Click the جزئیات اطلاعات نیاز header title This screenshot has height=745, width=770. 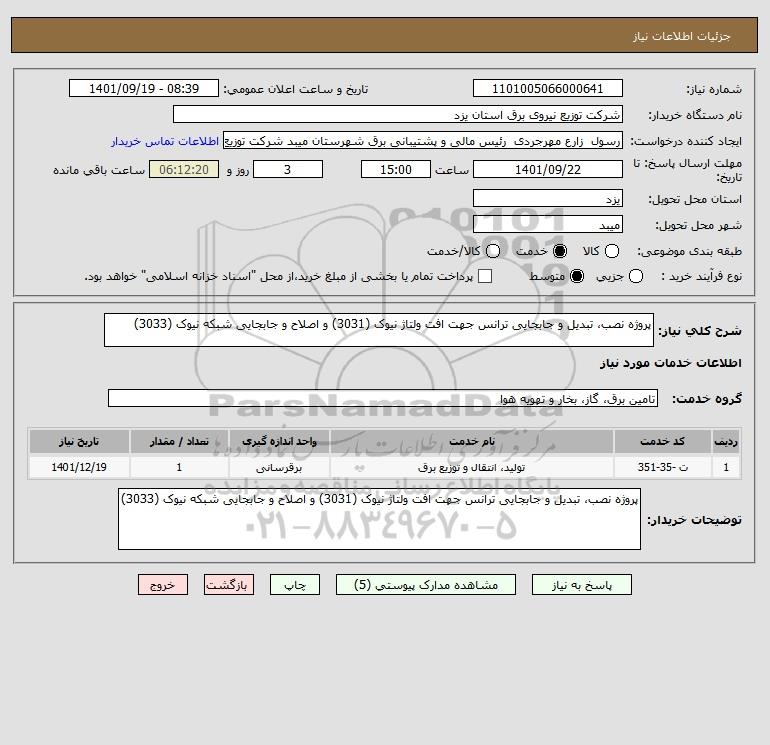click(682, 36)
